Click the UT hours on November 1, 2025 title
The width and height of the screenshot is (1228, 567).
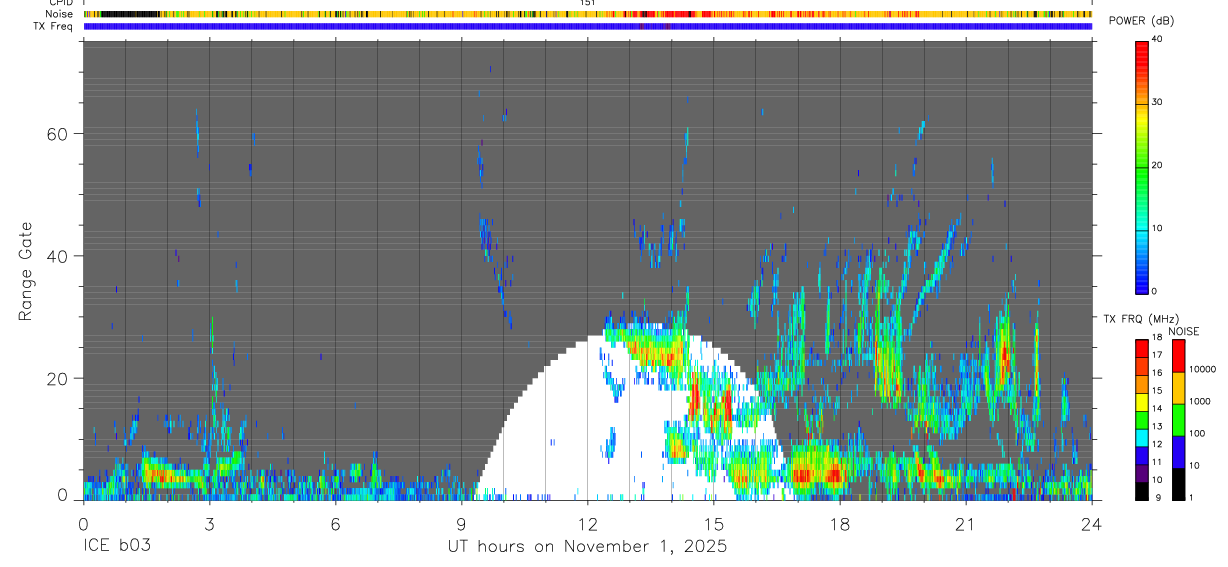[587, 547]
